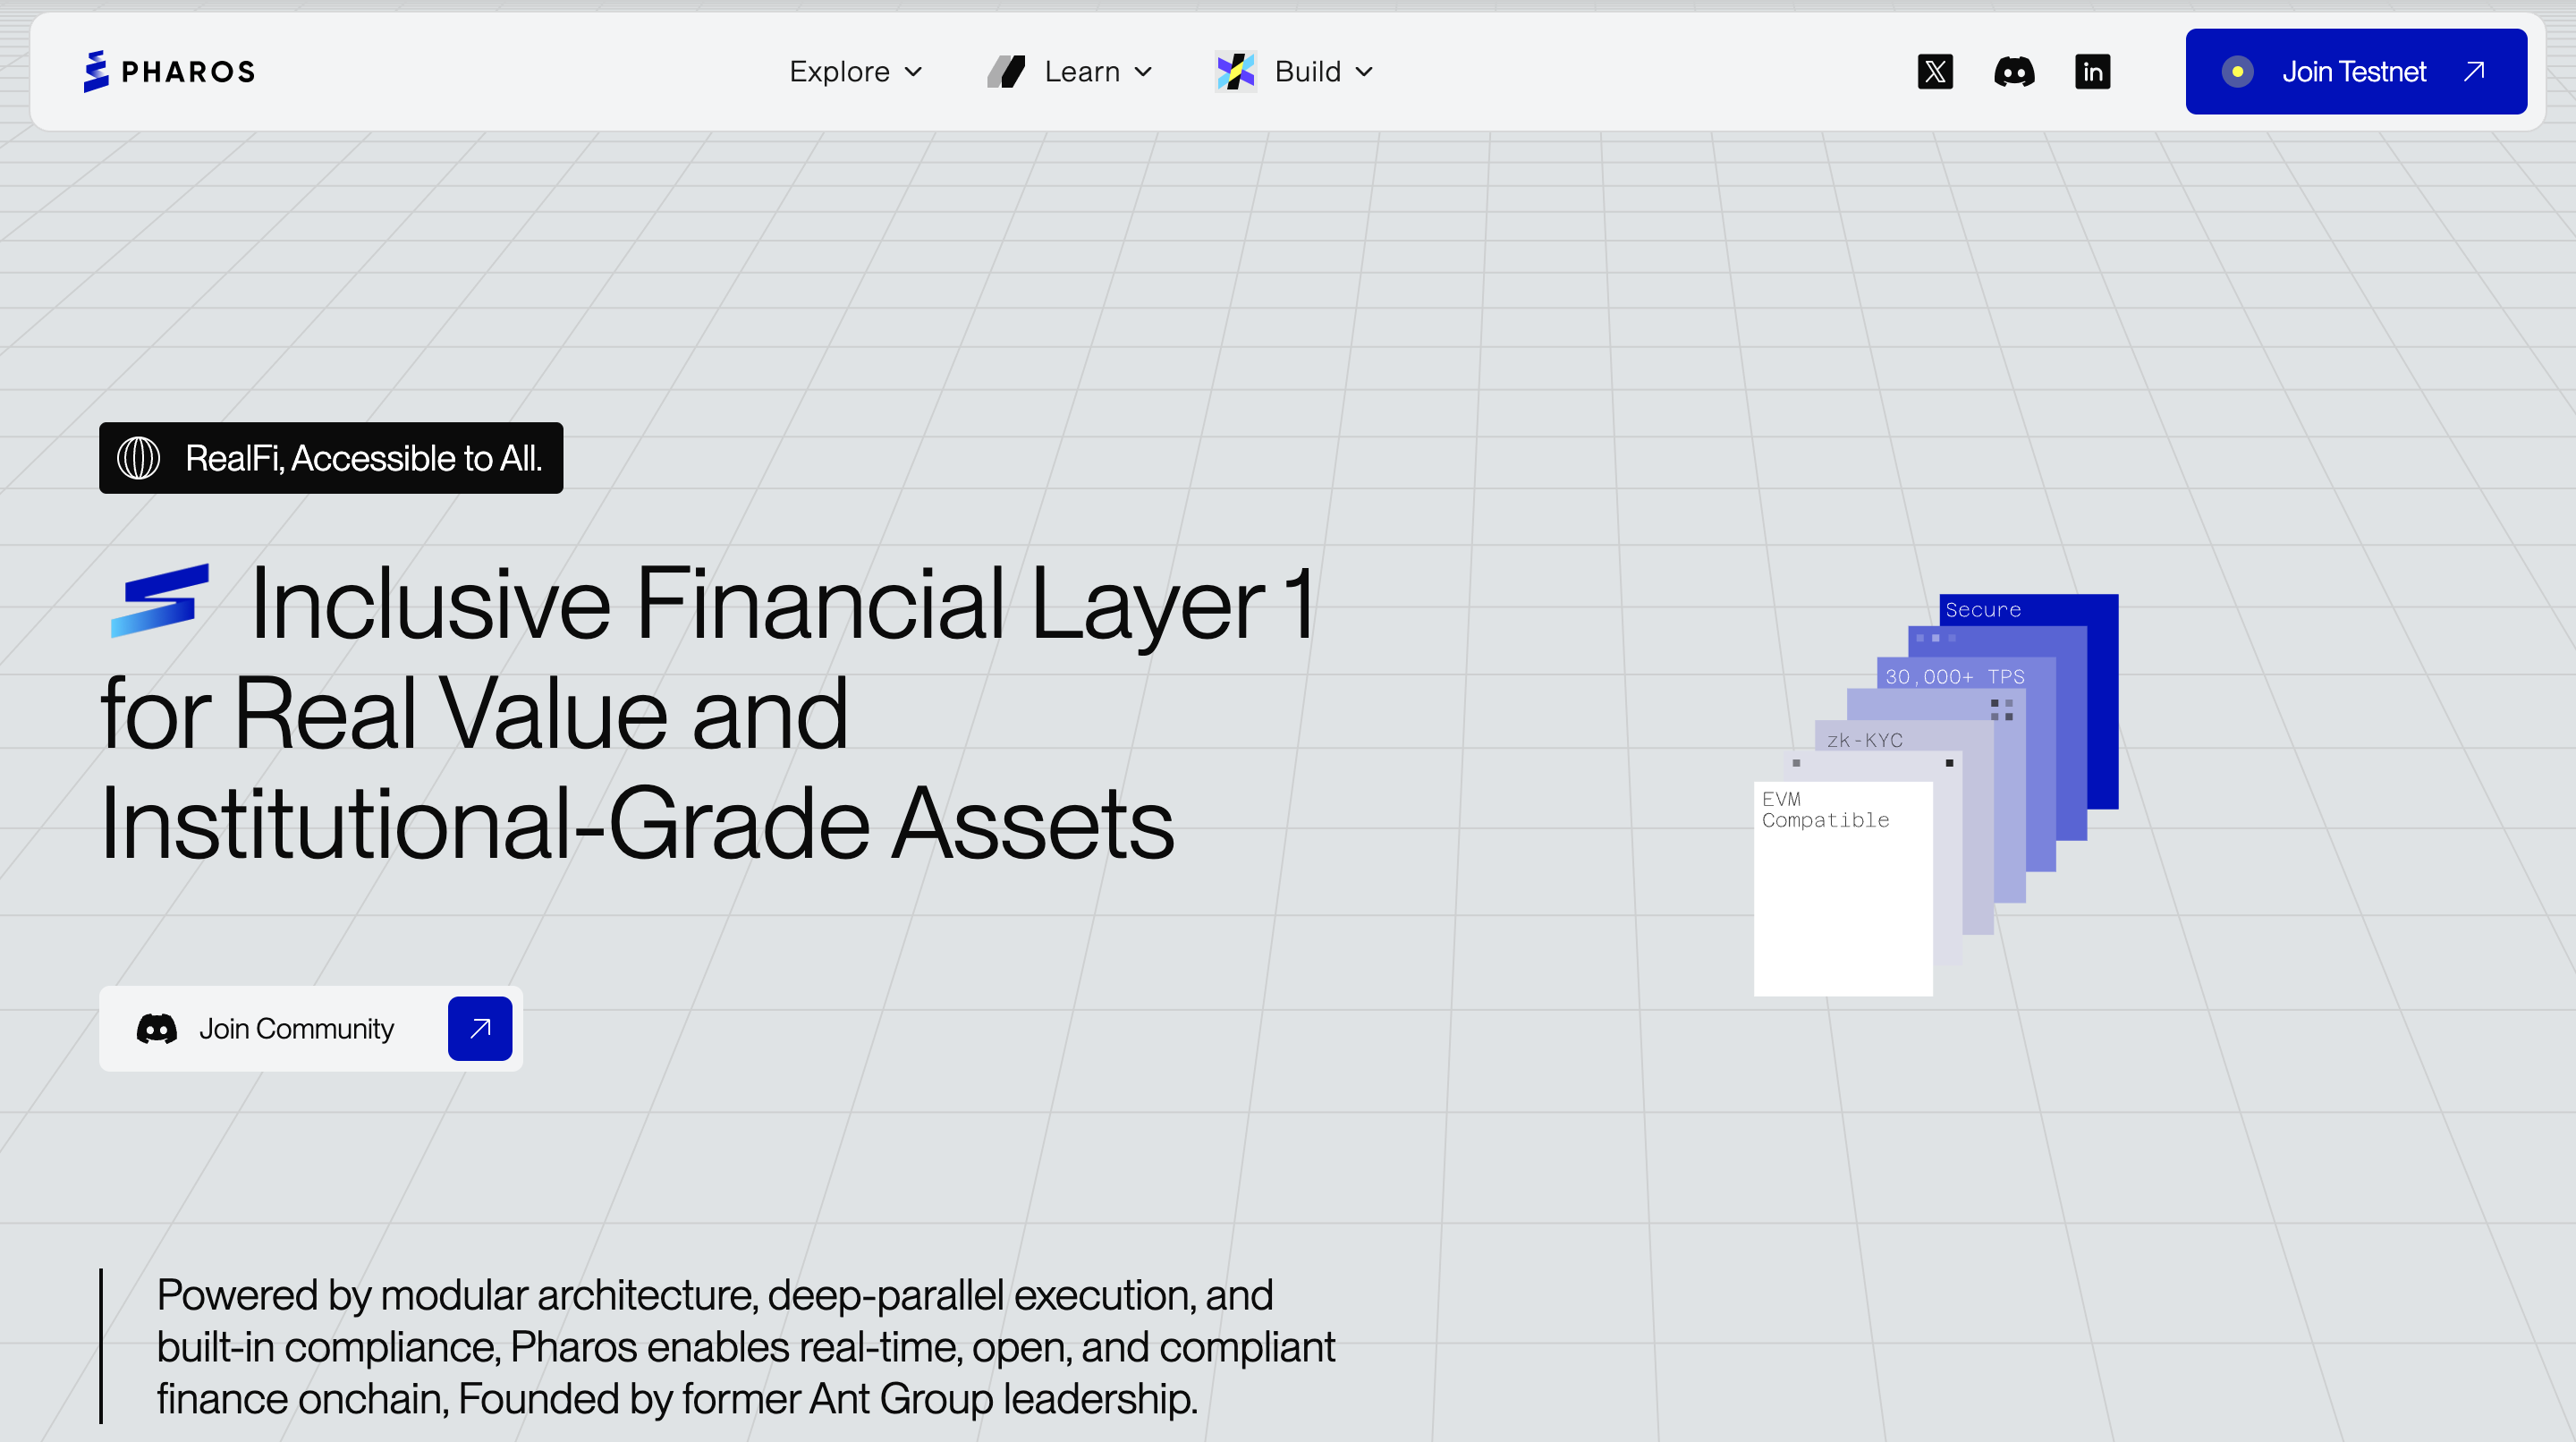
Task: Click the blue S logo beside the headline
Action: click(x=160, y=600)
